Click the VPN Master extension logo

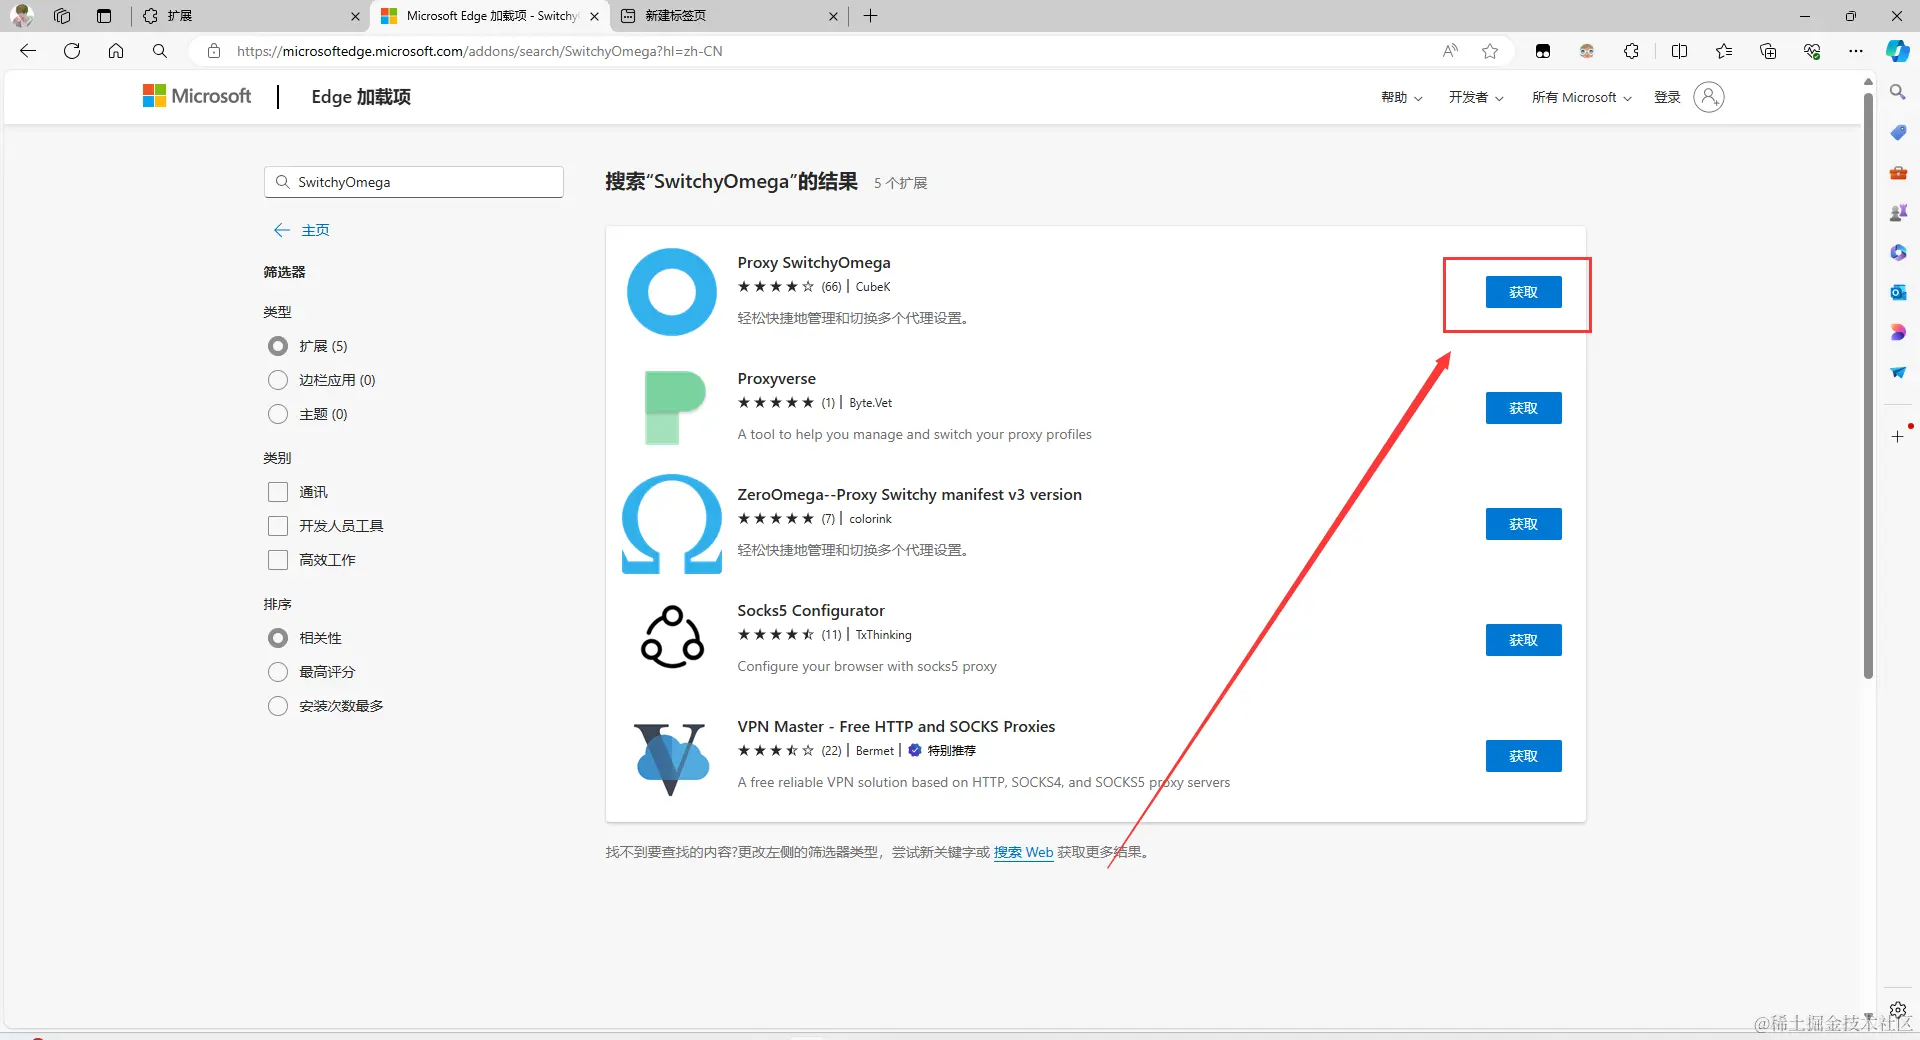(672, 758)
